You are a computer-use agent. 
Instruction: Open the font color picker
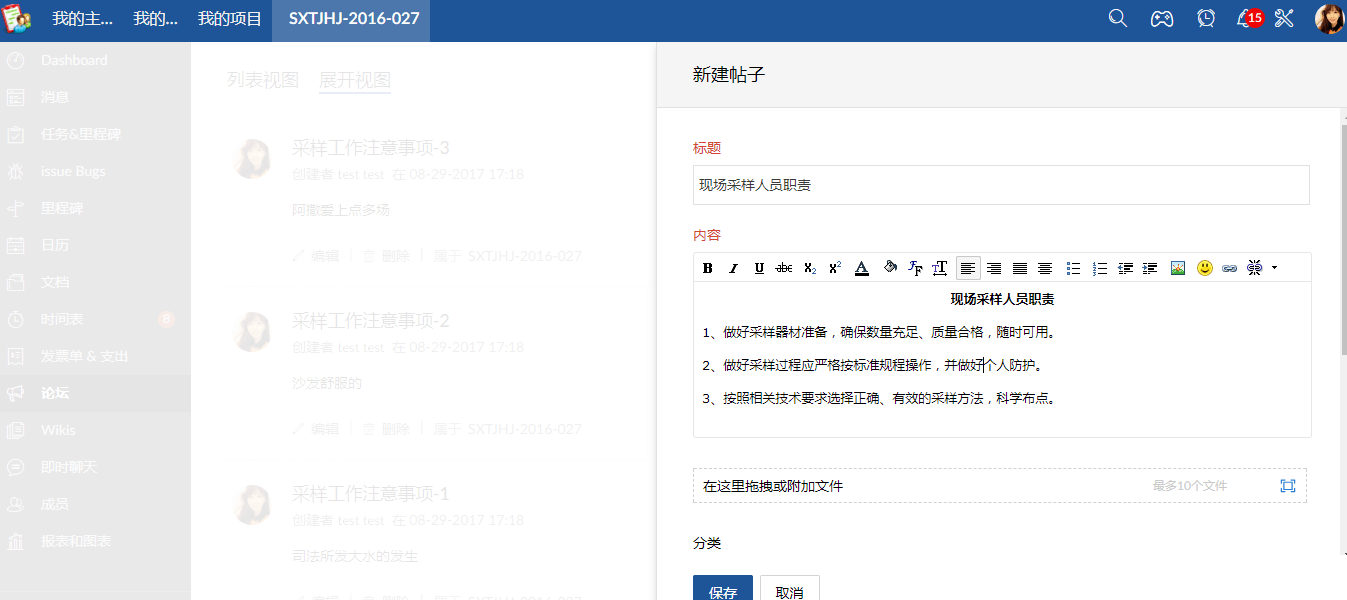(862, 268)
